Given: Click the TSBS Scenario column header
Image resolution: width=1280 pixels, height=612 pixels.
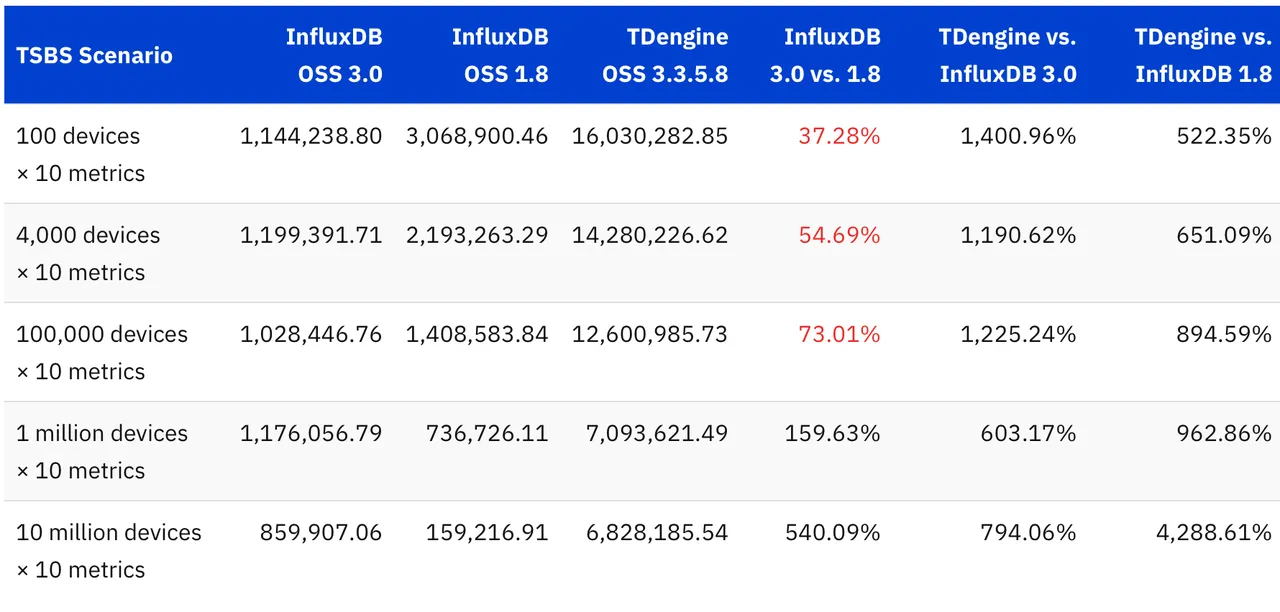Looking at the screenshot, I should tap(94, 55).
